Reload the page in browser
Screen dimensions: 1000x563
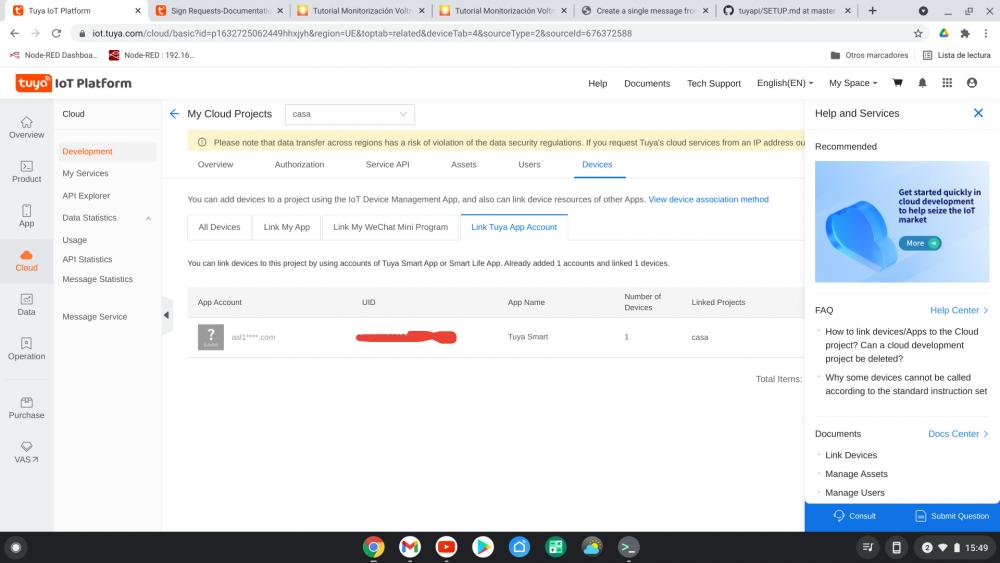click(x=56, y=33)
